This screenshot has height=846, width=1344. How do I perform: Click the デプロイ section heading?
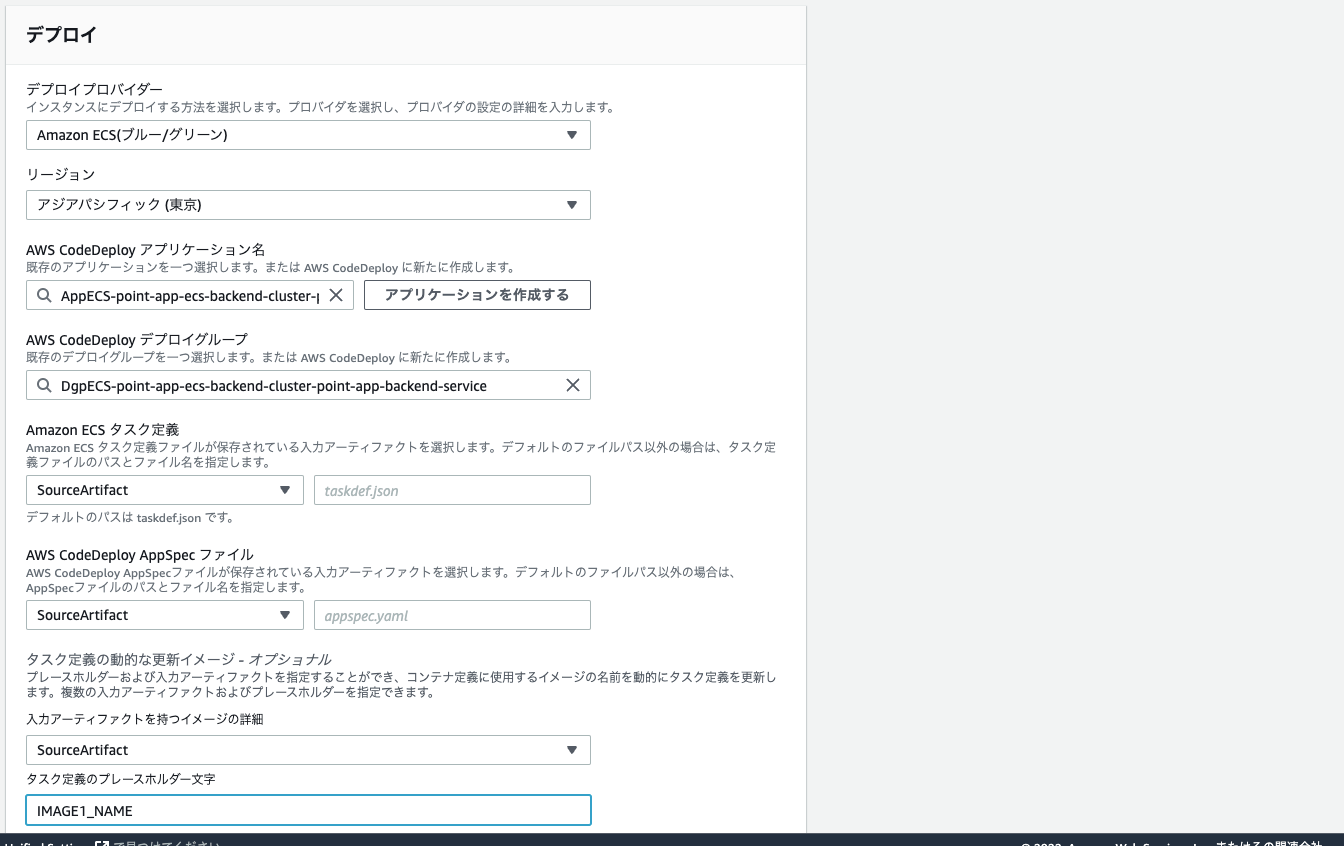pyautogui.click(x=61, y=35)
